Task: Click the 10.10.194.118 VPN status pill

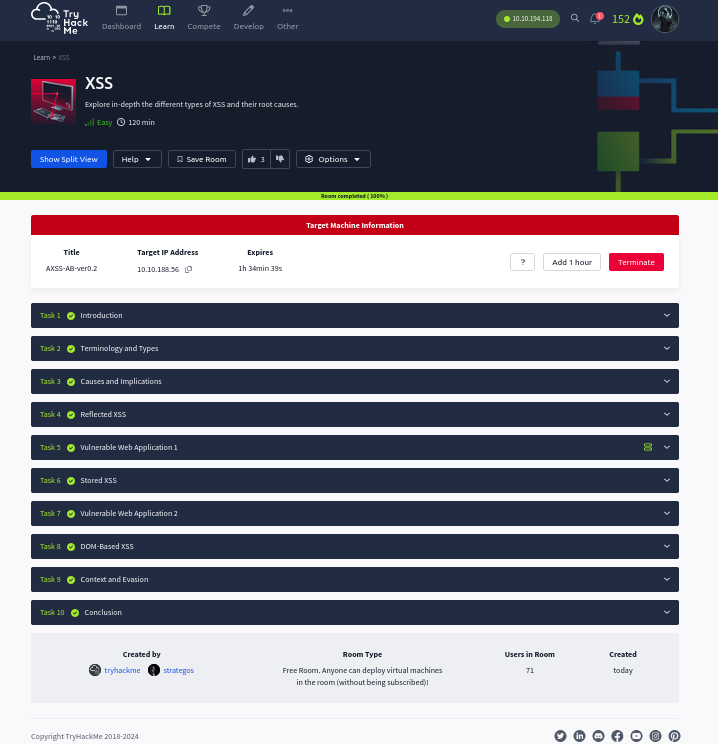Action: click(x=528, y=19)
